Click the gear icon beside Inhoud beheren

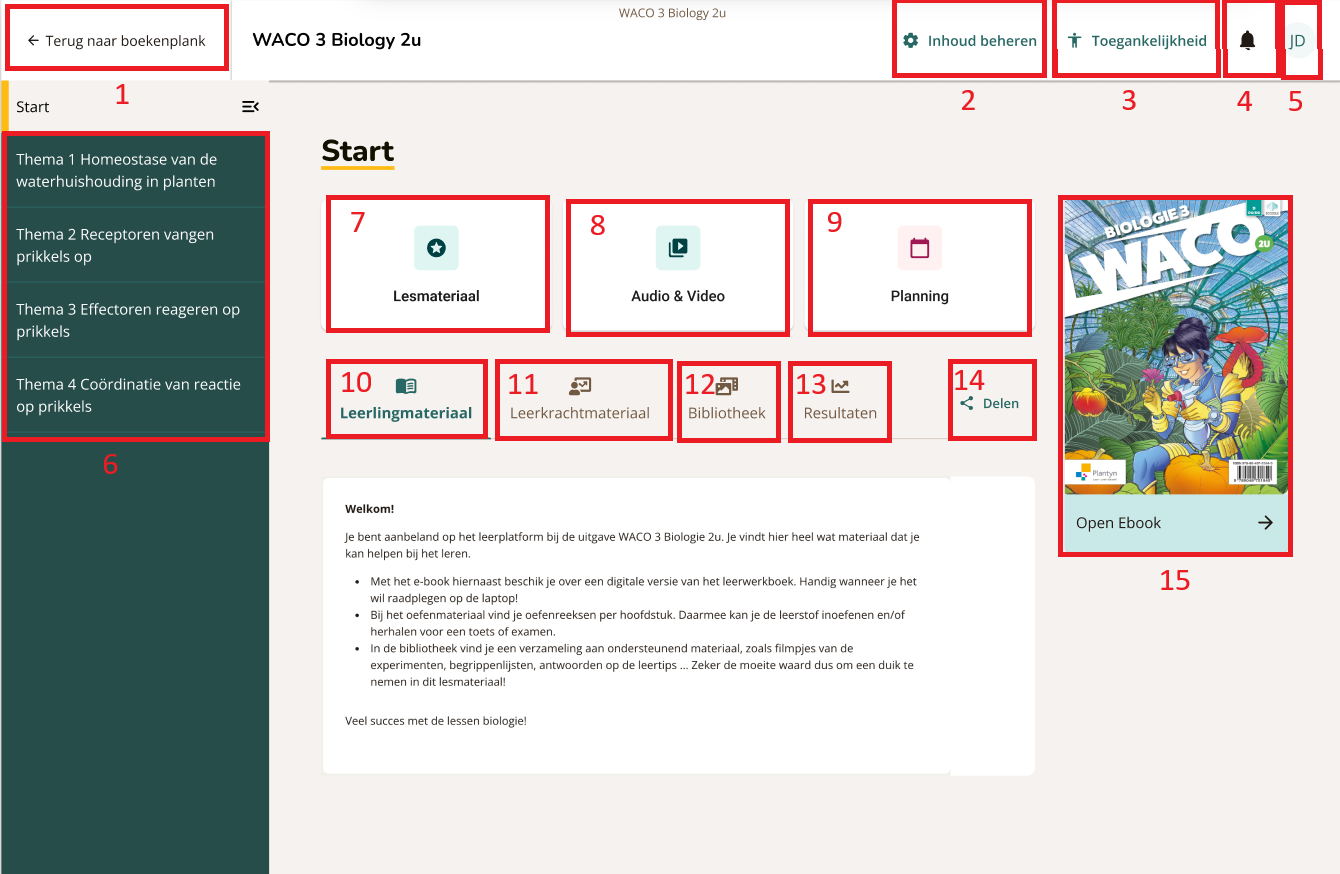[x=910, y=41]
